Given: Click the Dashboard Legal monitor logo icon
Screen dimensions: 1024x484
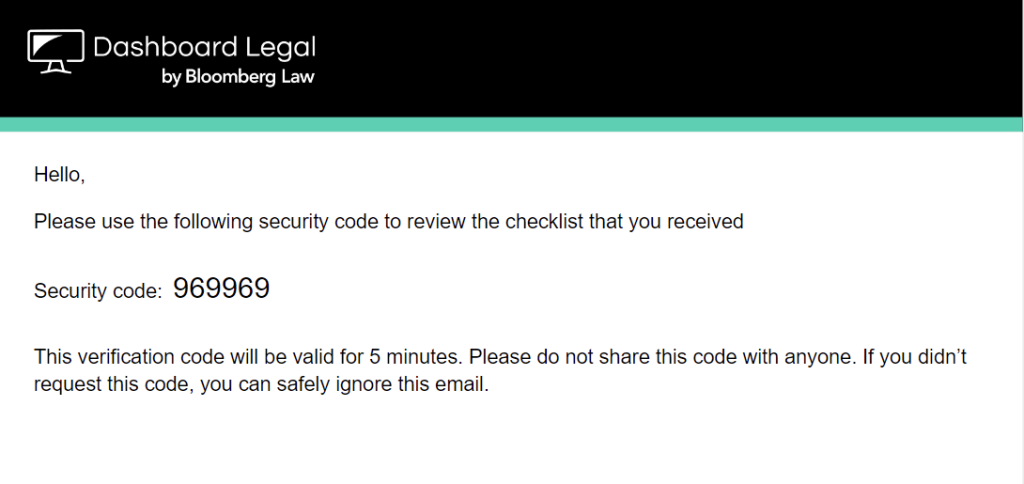Looking at the screenshot, I should click(x=56, y=51).
